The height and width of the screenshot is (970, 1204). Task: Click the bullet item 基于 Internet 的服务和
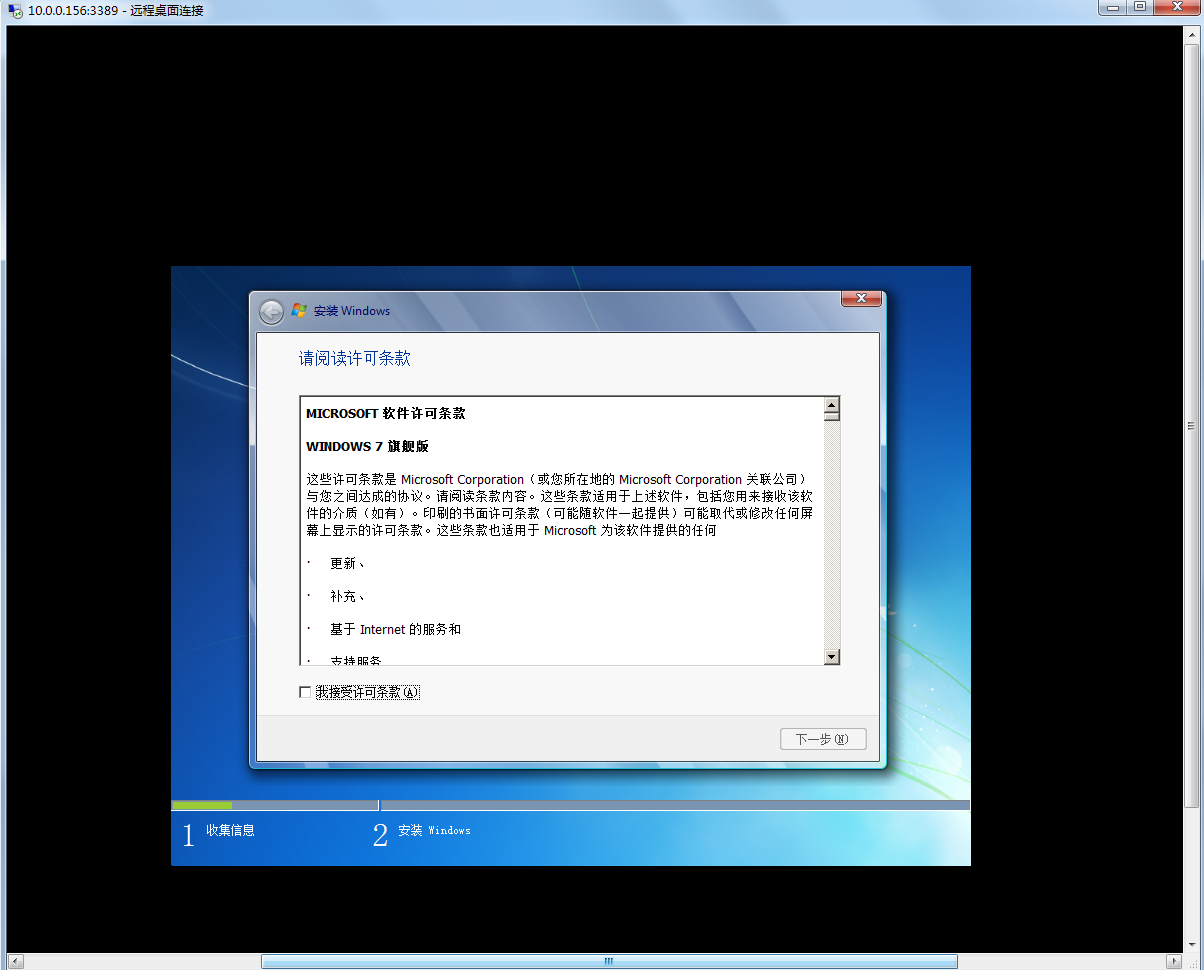click(x=396, y=629)
